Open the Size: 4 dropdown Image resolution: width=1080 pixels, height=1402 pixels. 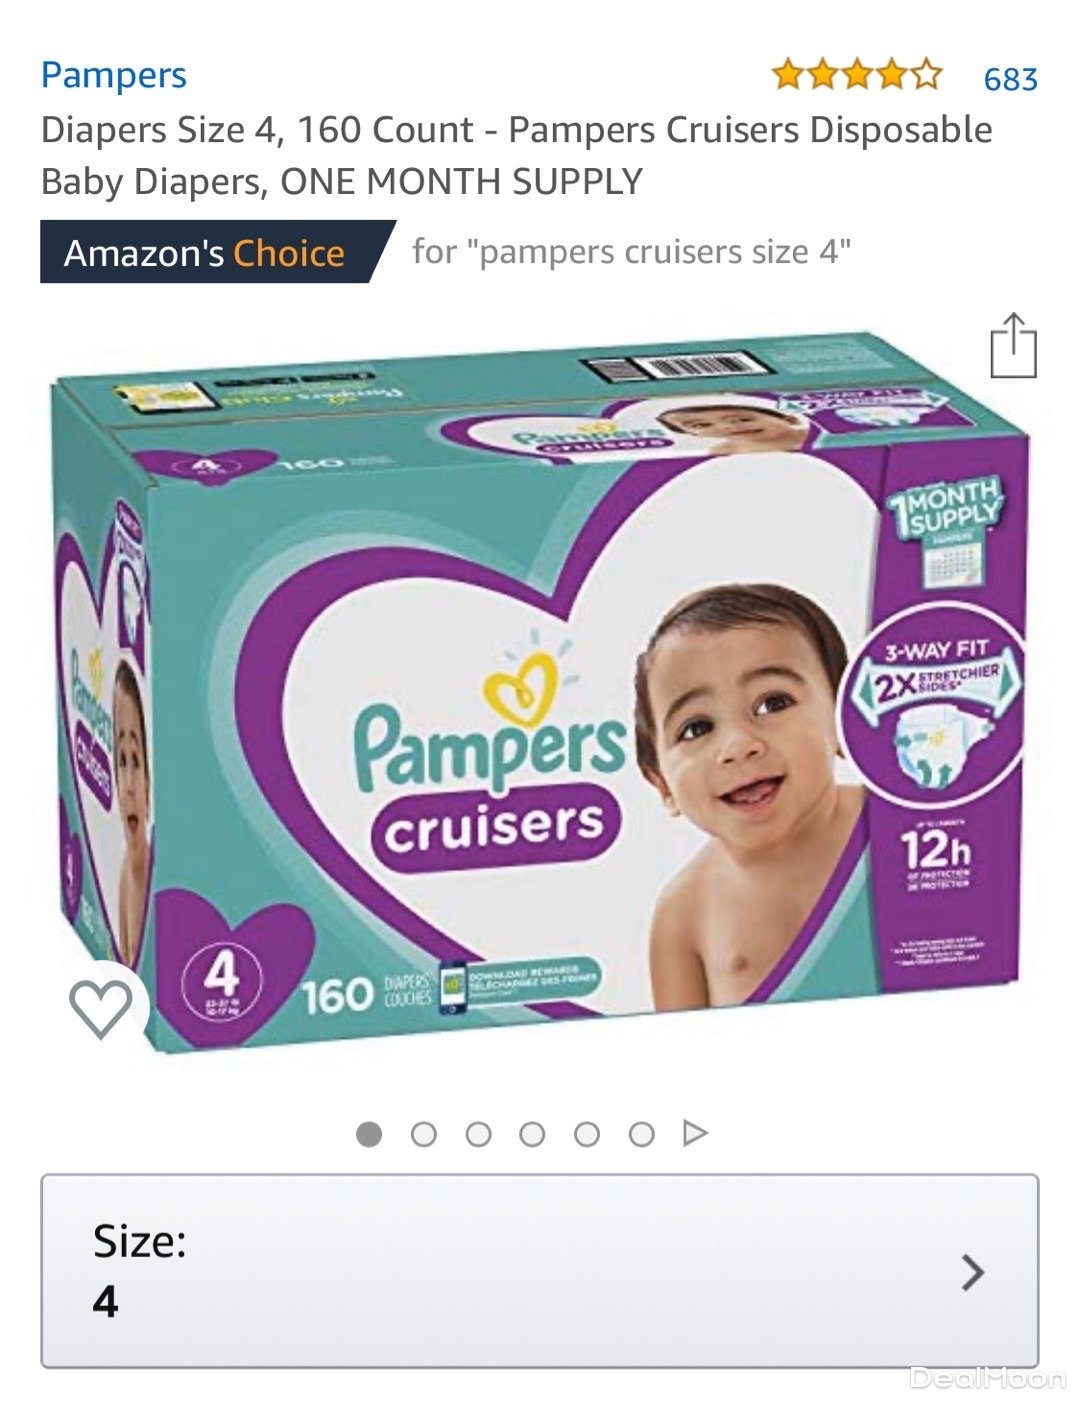[x=539, y=1270]
